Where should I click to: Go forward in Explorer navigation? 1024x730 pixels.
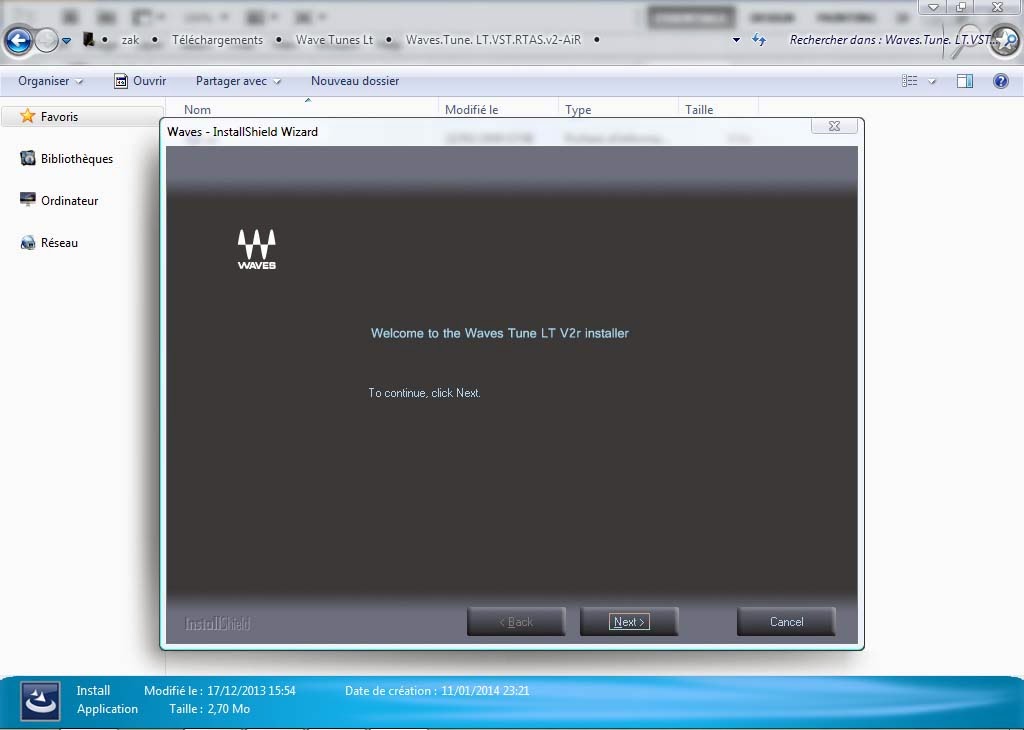(x=46, y=40)
